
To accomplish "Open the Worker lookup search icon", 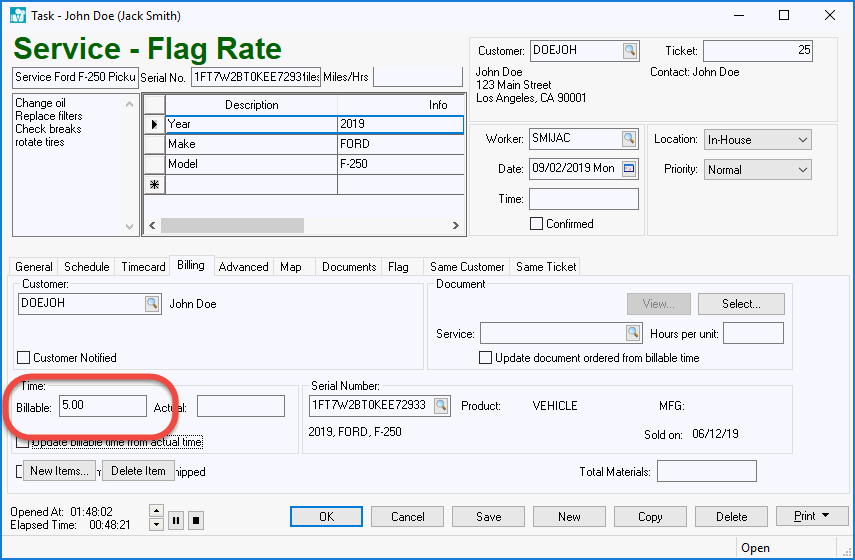I will pos(629,139).
